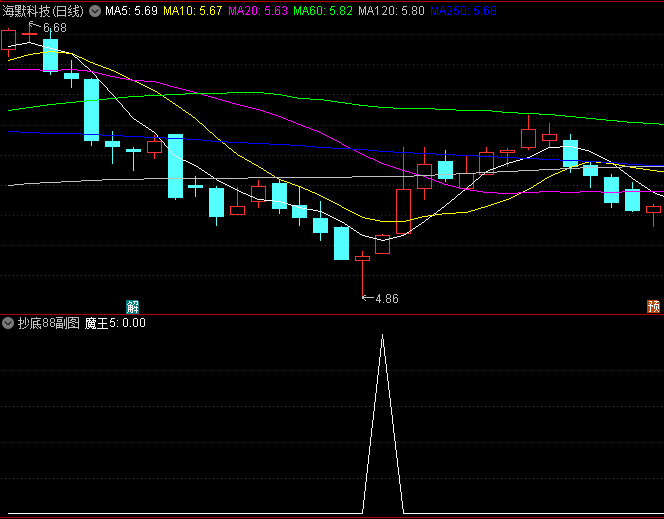This screenshot has height=519, width=664.
Task: Click the teal 解 marker icon
Action: coord(133,306)
